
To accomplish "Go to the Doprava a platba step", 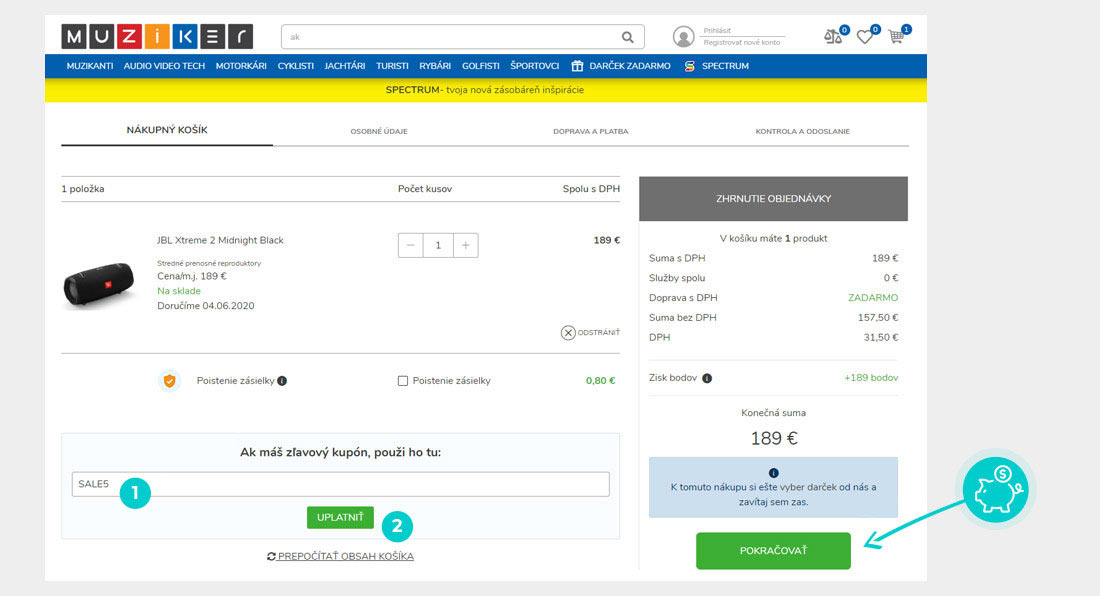I will coord(591,131).
